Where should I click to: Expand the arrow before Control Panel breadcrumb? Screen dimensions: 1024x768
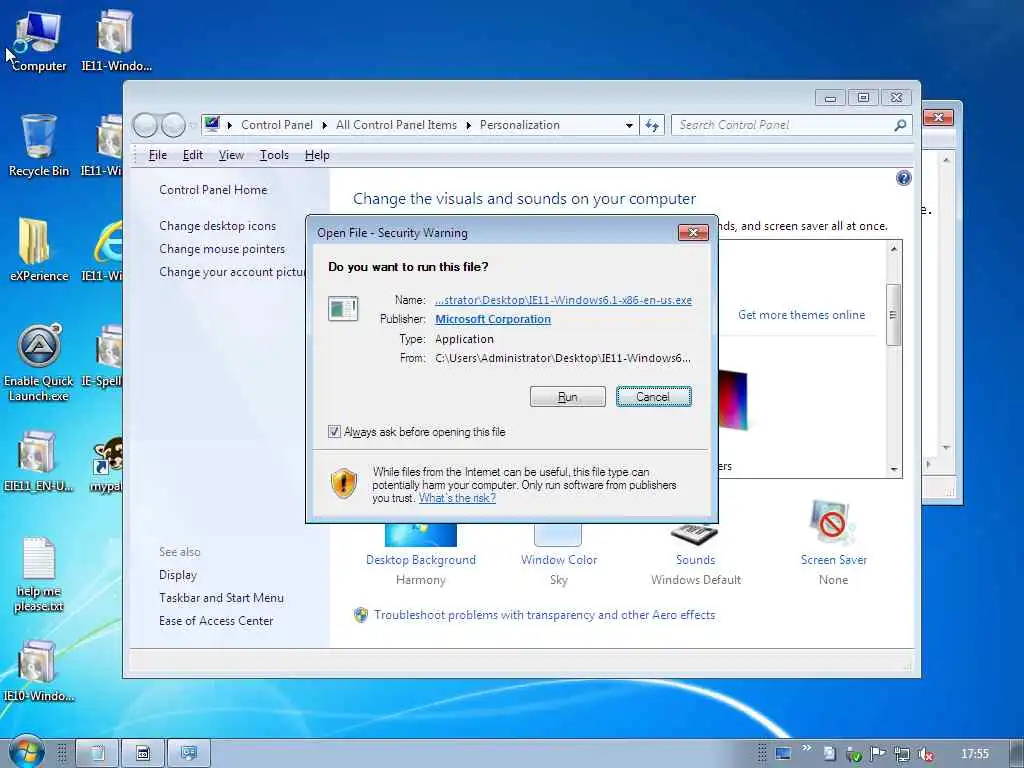[x=229, y=125]
